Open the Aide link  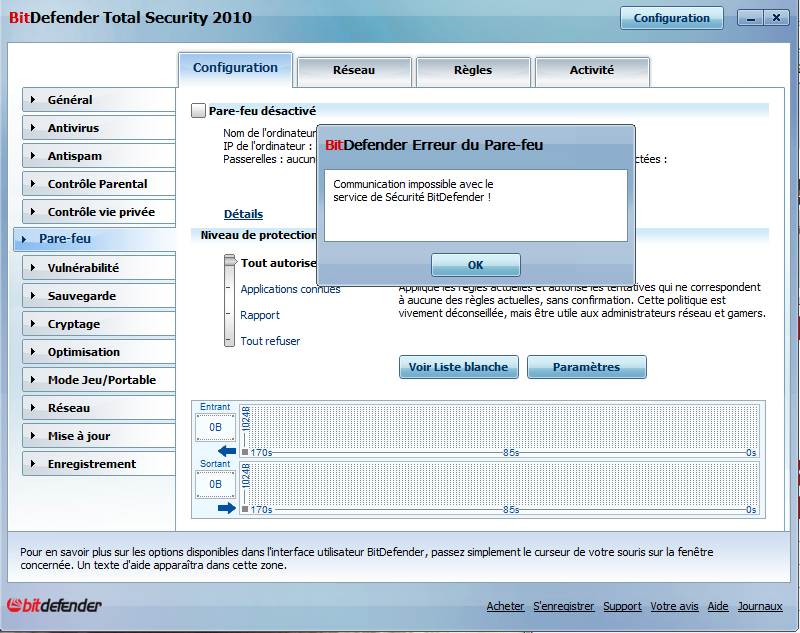[x=718, y=606]
